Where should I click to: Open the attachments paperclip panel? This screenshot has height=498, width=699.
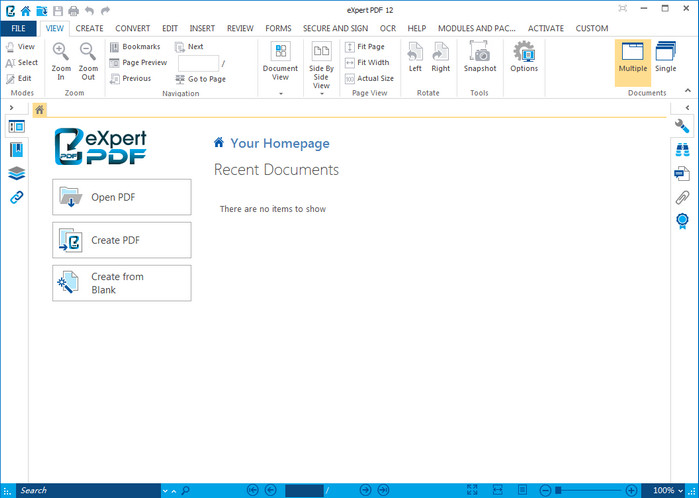(x=682, y=197)
